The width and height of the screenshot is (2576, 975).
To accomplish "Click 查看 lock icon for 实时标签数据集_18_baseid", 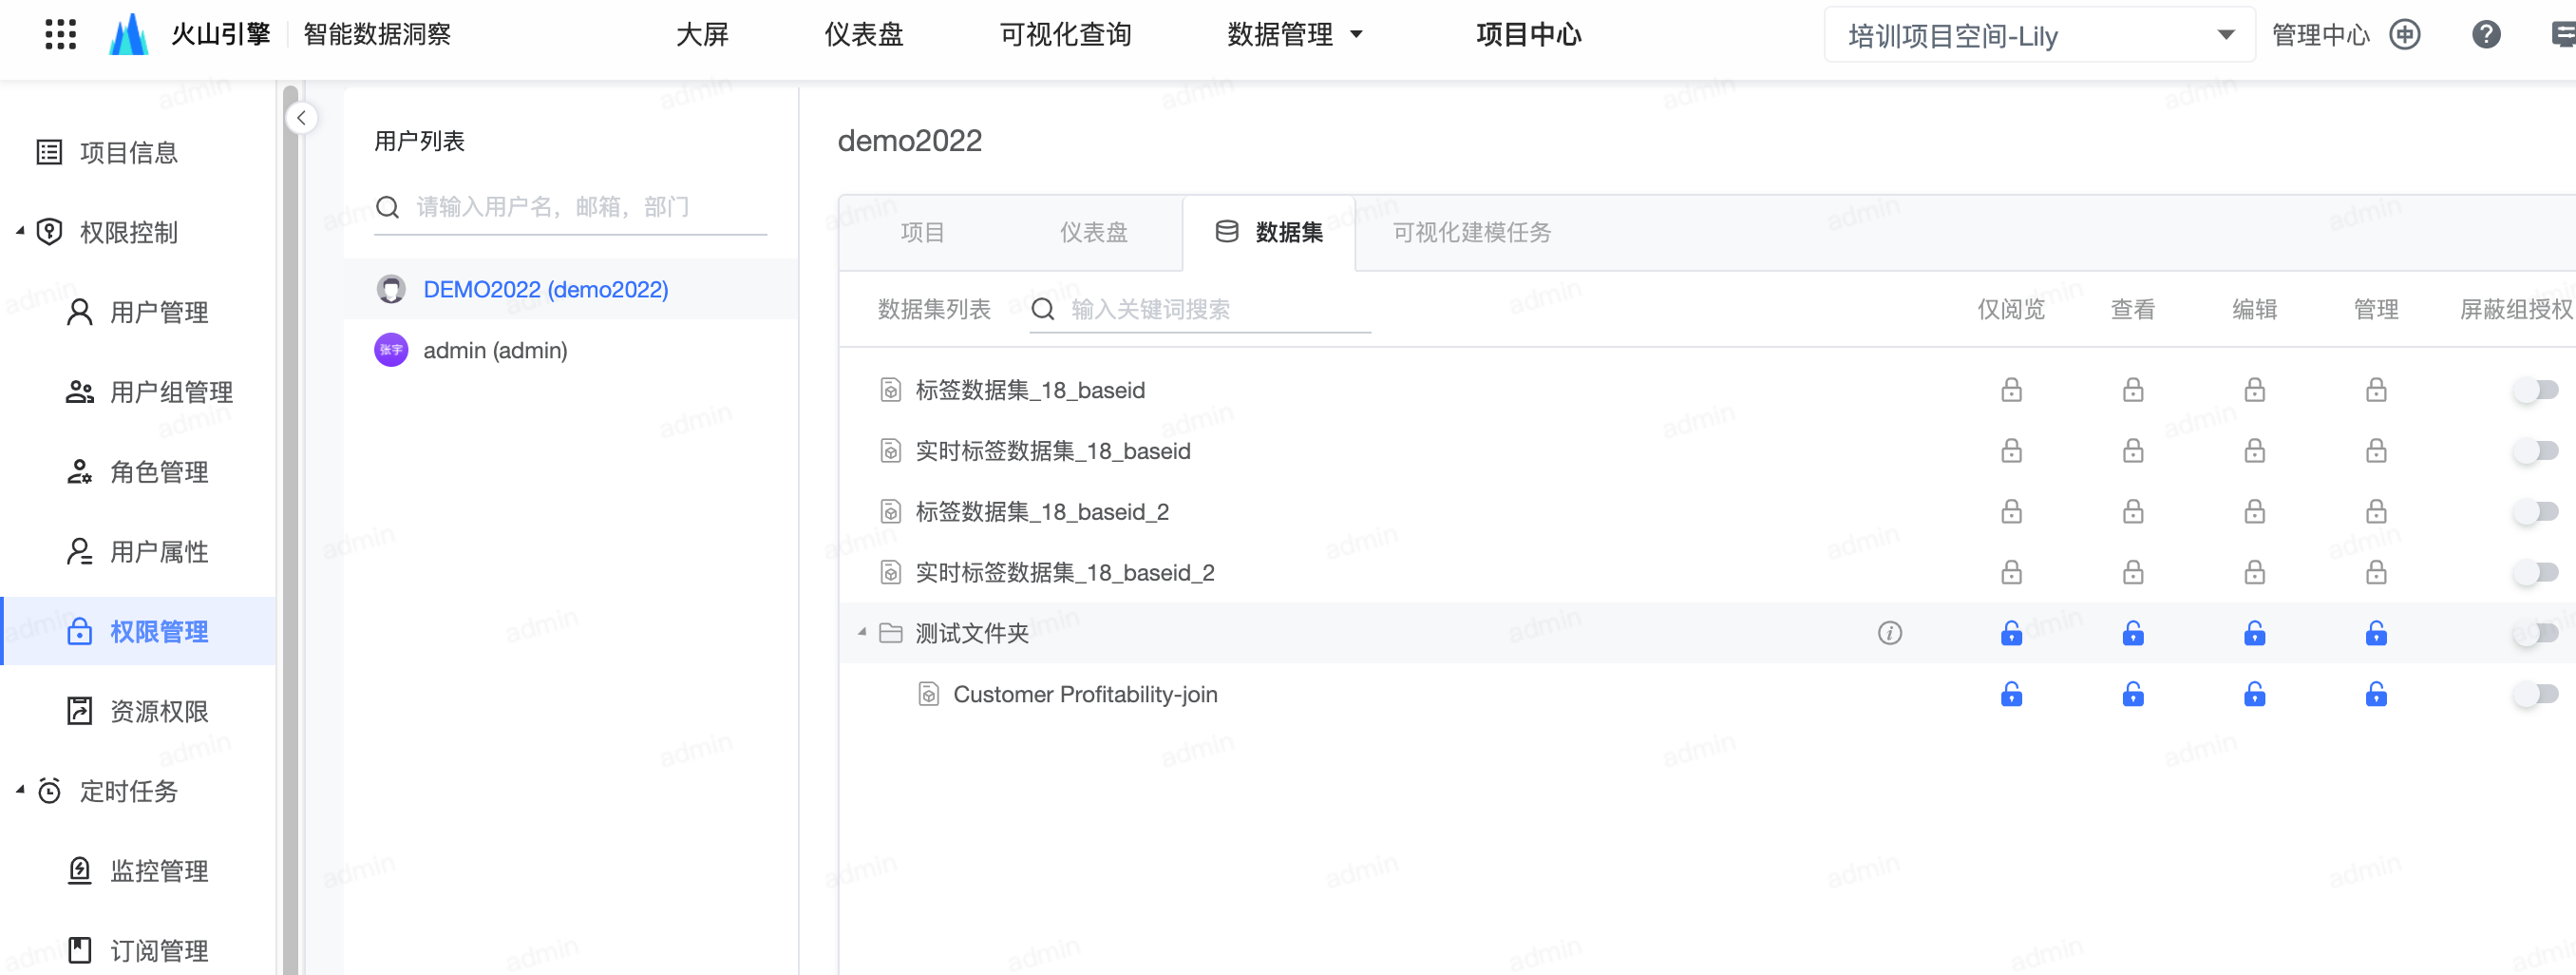I will pyautogui.click(x=2133, y=451).
